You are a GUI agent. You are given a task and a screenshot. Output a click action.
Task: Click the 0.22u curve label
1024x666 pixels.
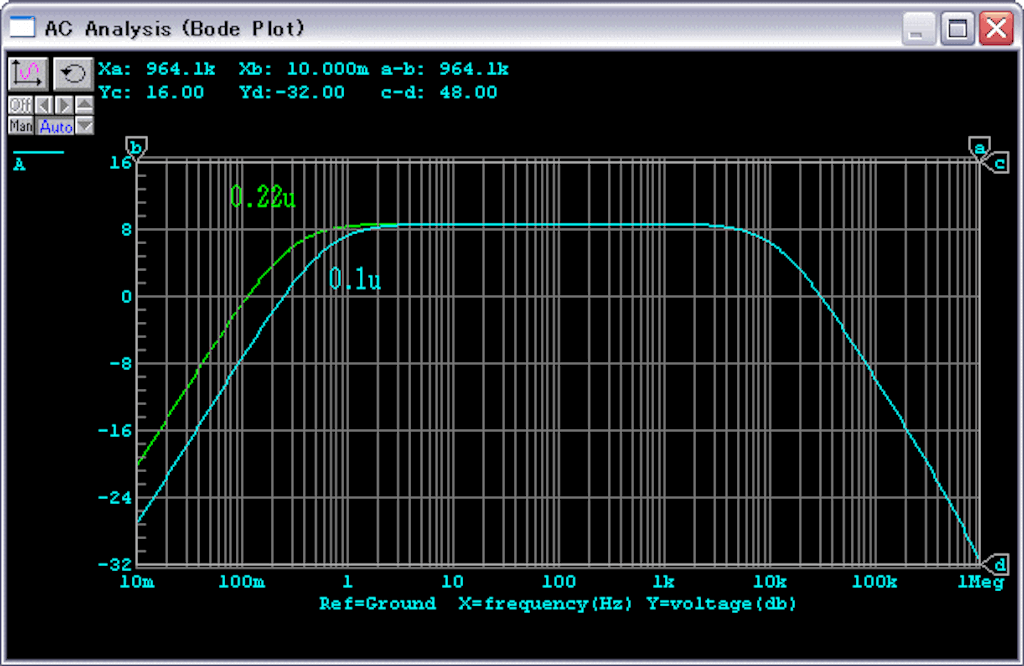263,197
